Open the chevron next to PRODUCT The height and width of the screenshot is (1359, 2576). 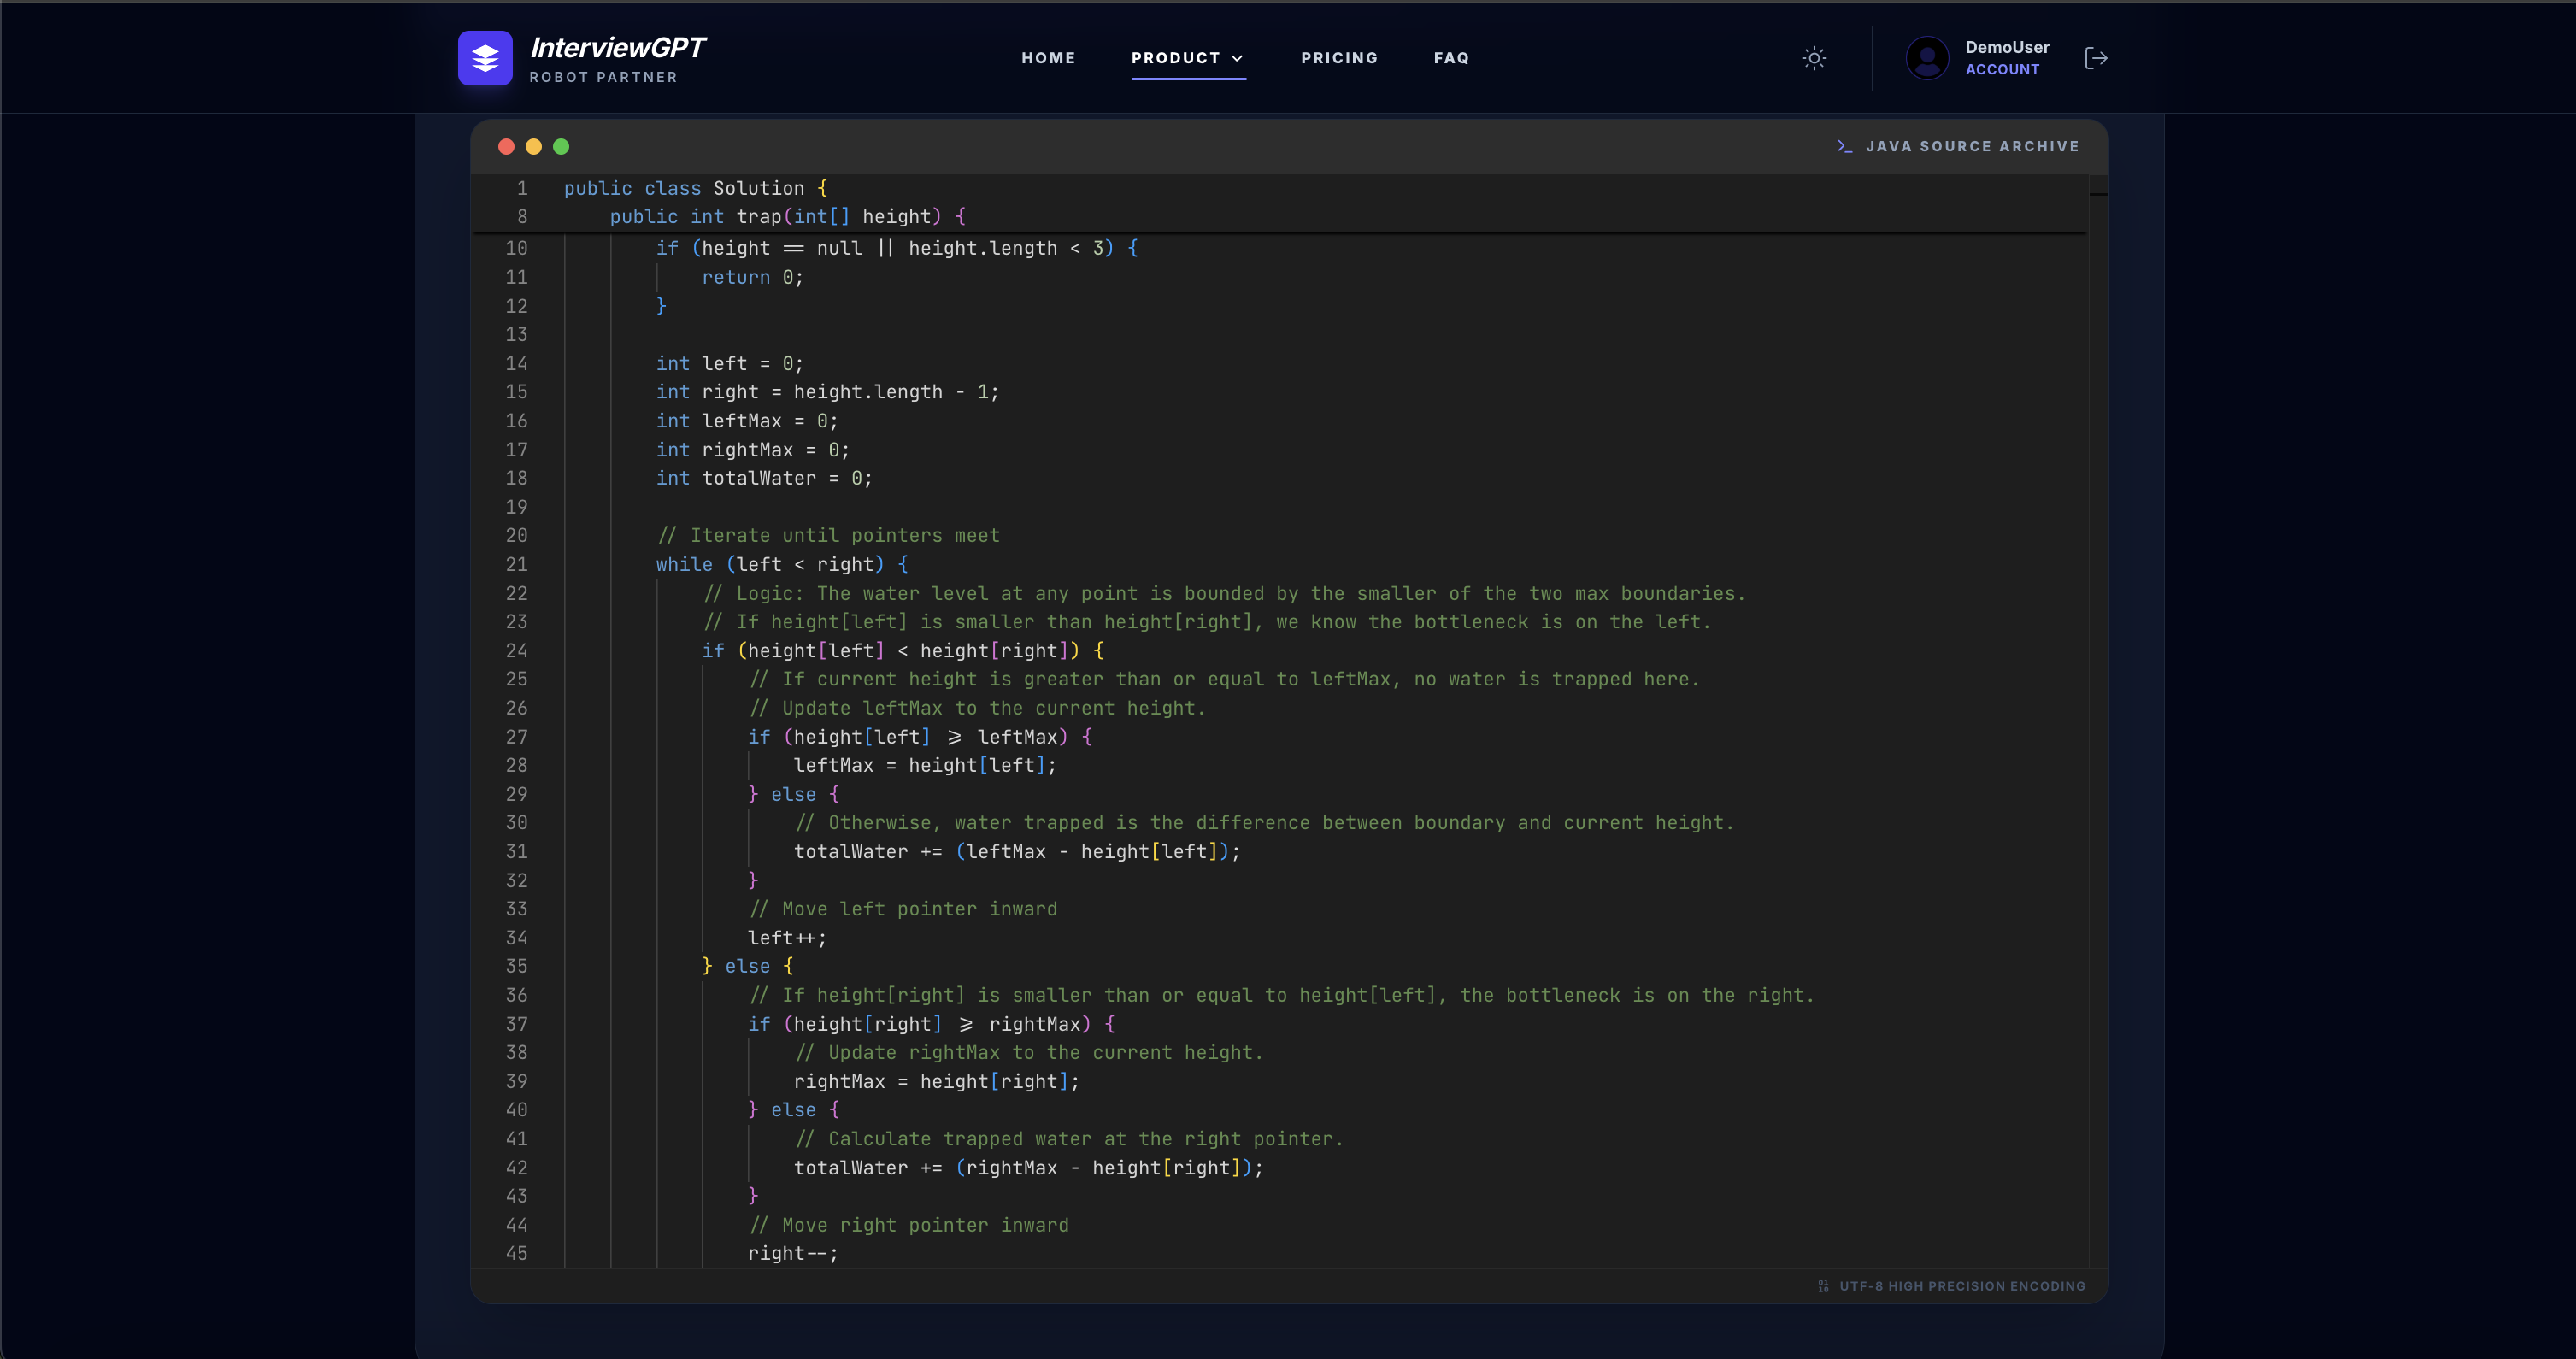click(1238, 58)
